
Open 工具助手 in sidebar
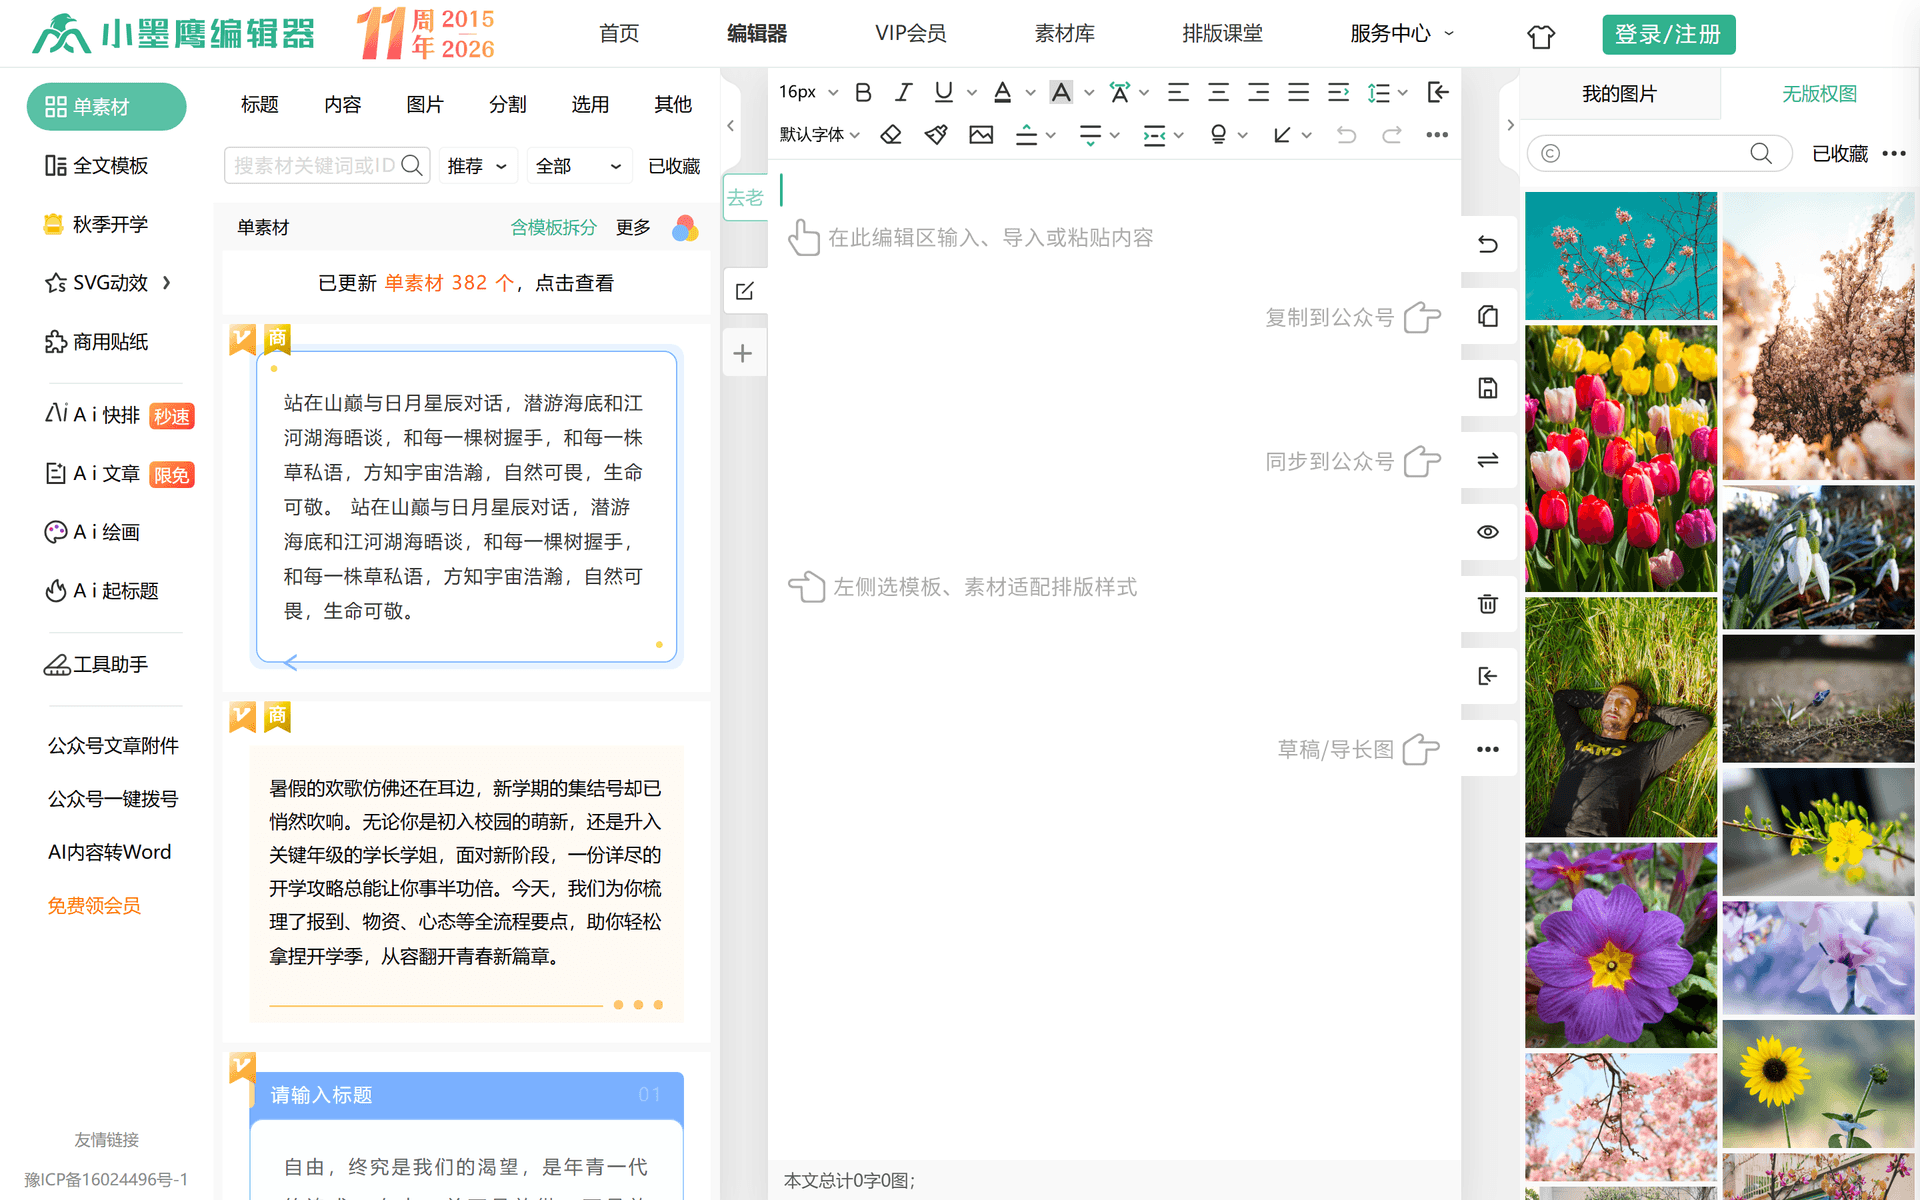coord(97,665)
